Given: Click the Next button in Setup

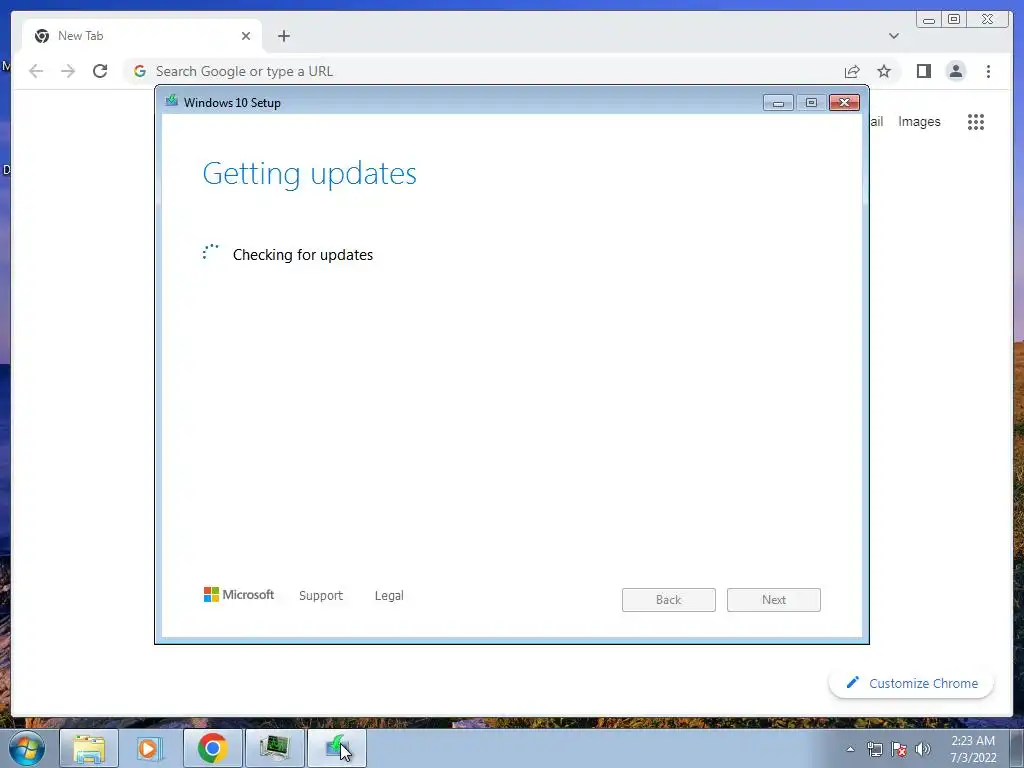Looking at the screenshot, I should (774, 600).
